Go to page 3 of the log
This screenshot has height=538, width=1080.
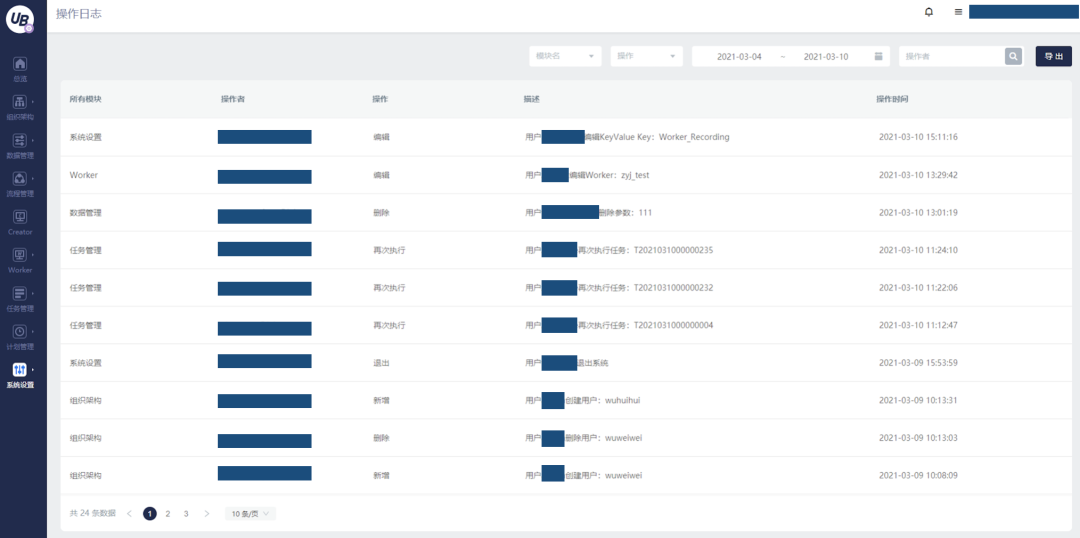(186, 513)
